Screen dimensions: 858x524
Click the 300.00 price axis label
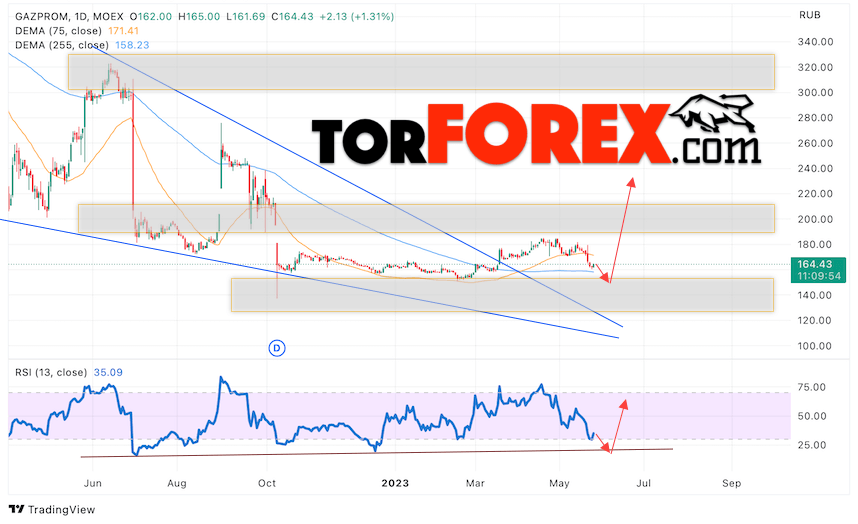click(x=815, y=92)
